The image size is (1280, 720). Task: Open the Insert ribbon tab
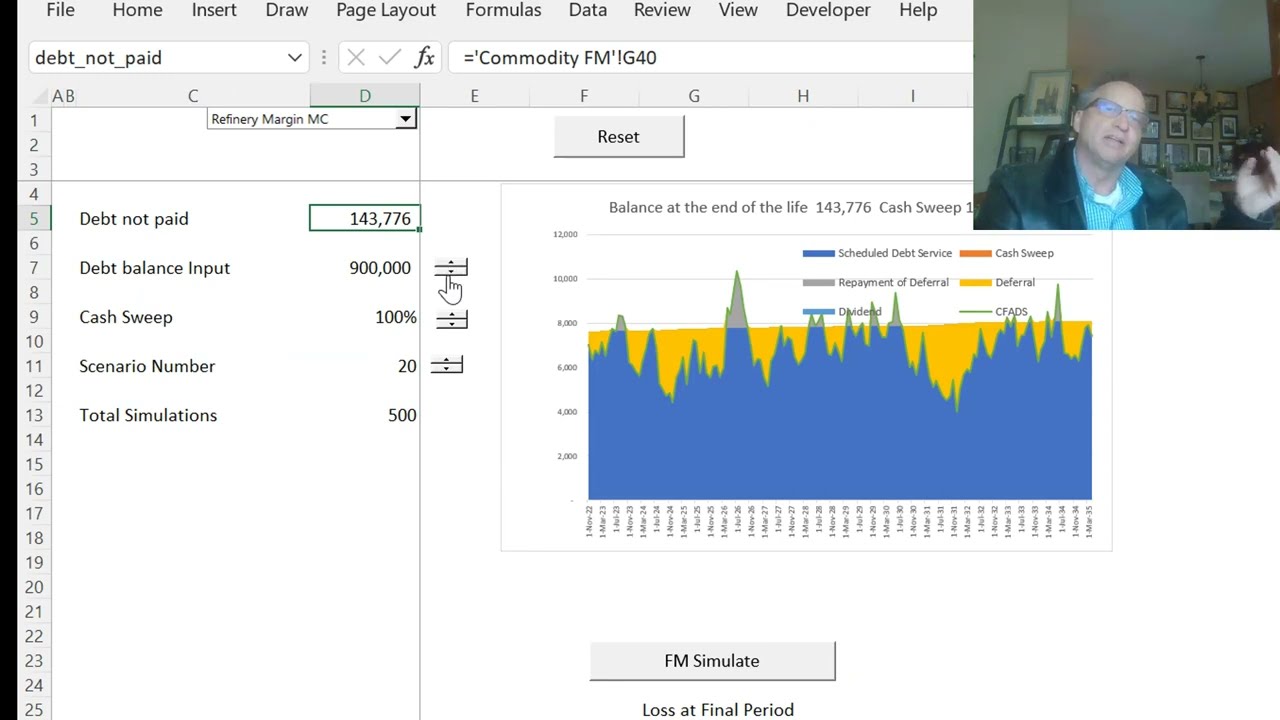214,10
